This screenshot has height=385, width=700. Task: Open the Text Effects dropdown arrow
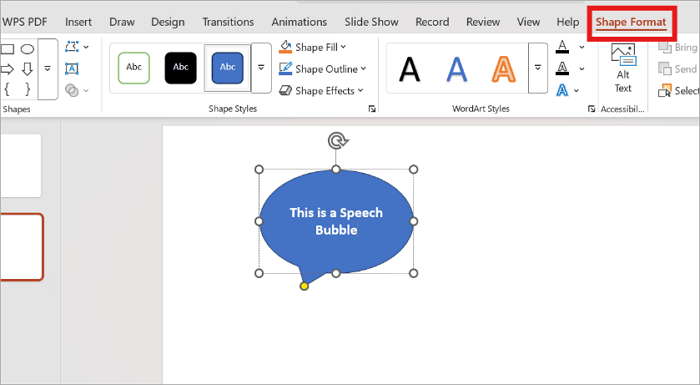pyautogui.click(x=576, y=91)
